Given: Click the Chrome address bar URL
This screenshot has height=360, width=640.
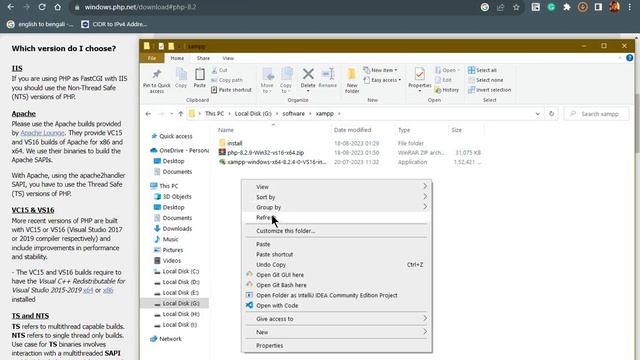Looking at the screenshot, I should [x=140, y=7].
